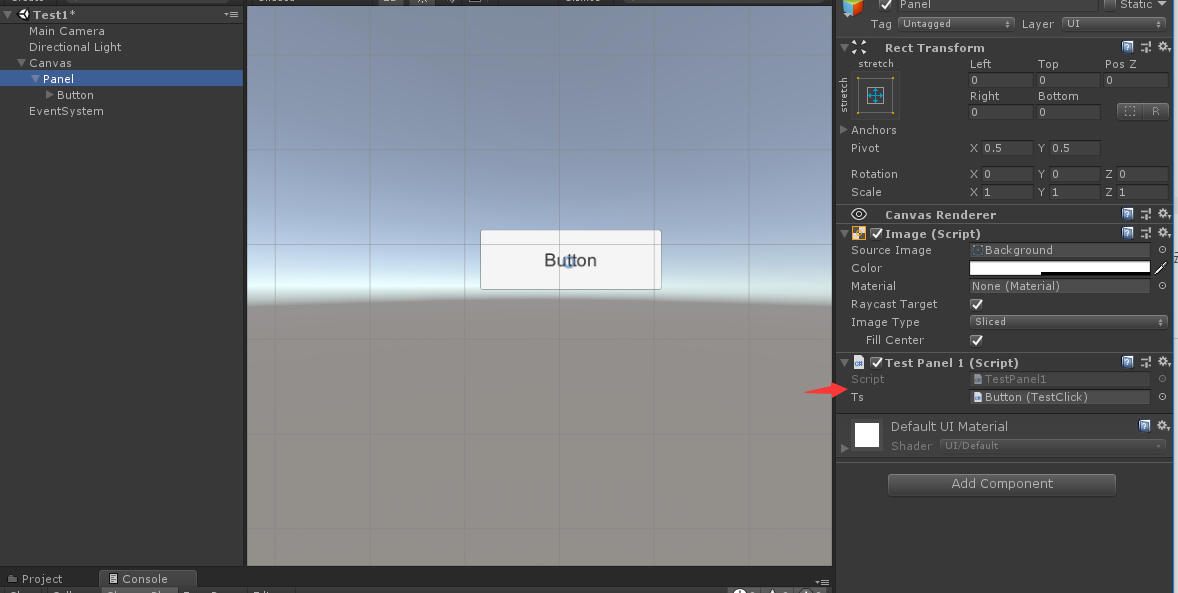Pick a color with the eyedropper icon

[x=1163, y=268]
